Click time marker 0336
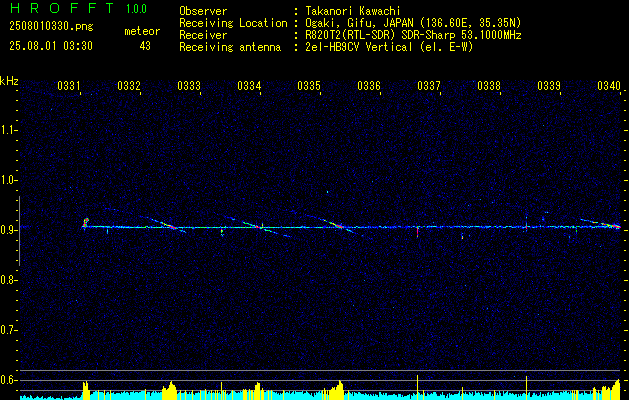The width and height of the screenshot is (629, 400). (x=369, y=86)
